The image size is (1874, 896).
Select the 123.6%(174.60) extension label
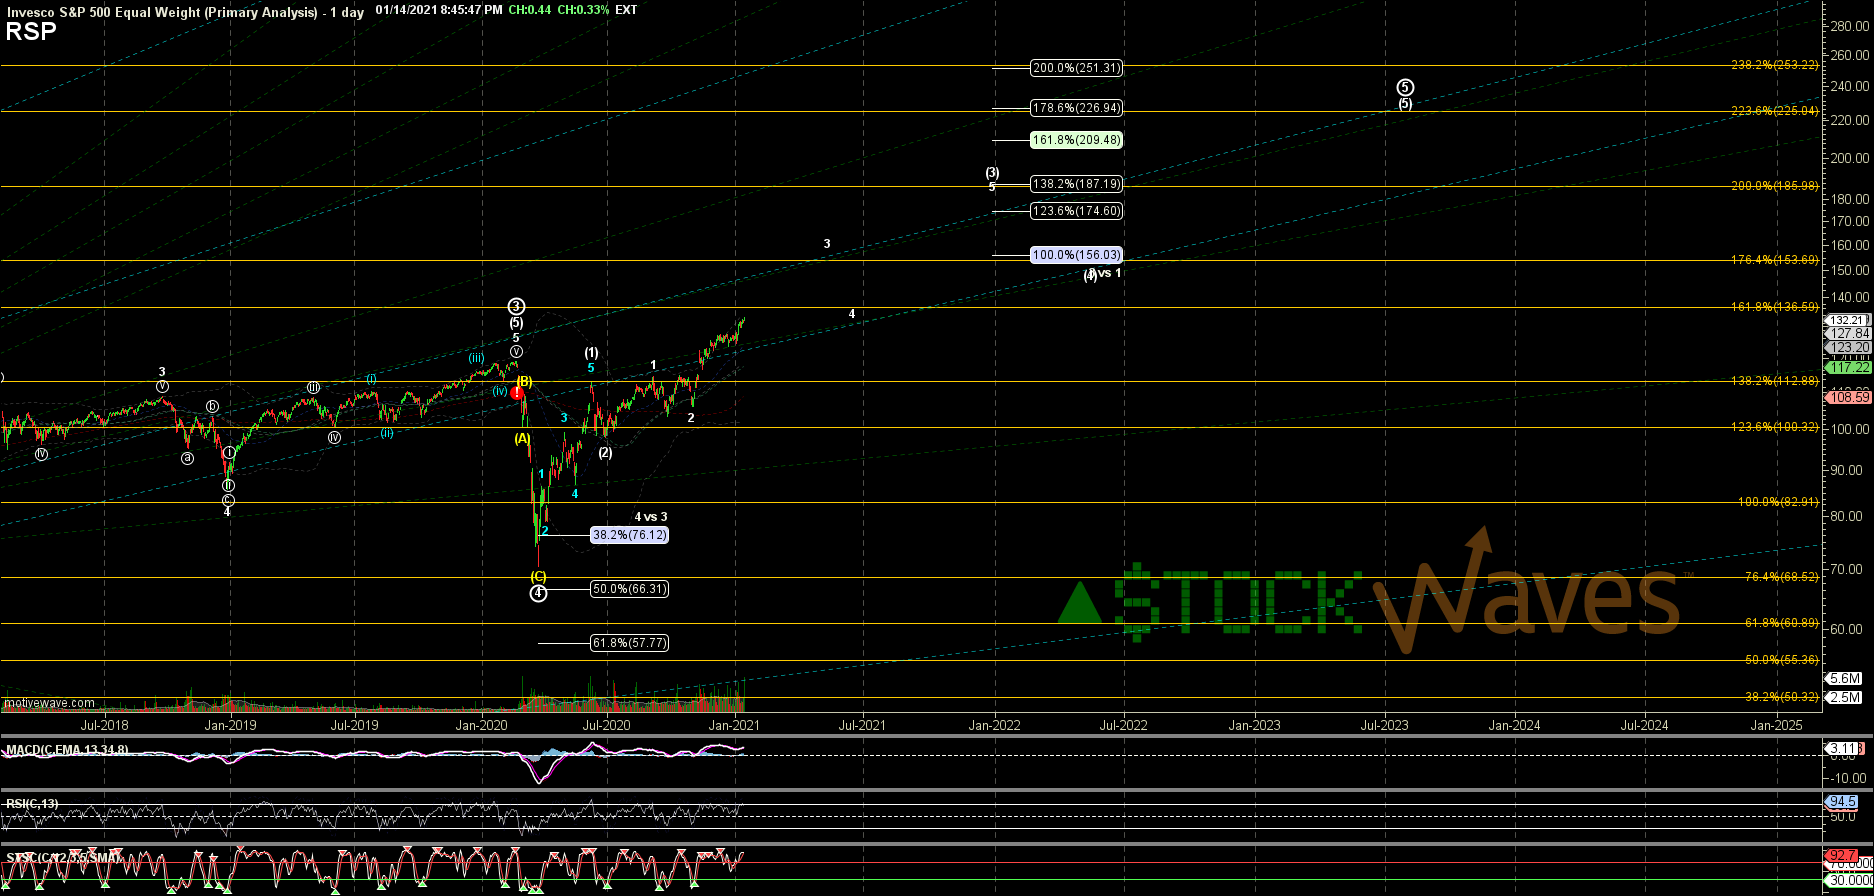tap(1076, 211)
